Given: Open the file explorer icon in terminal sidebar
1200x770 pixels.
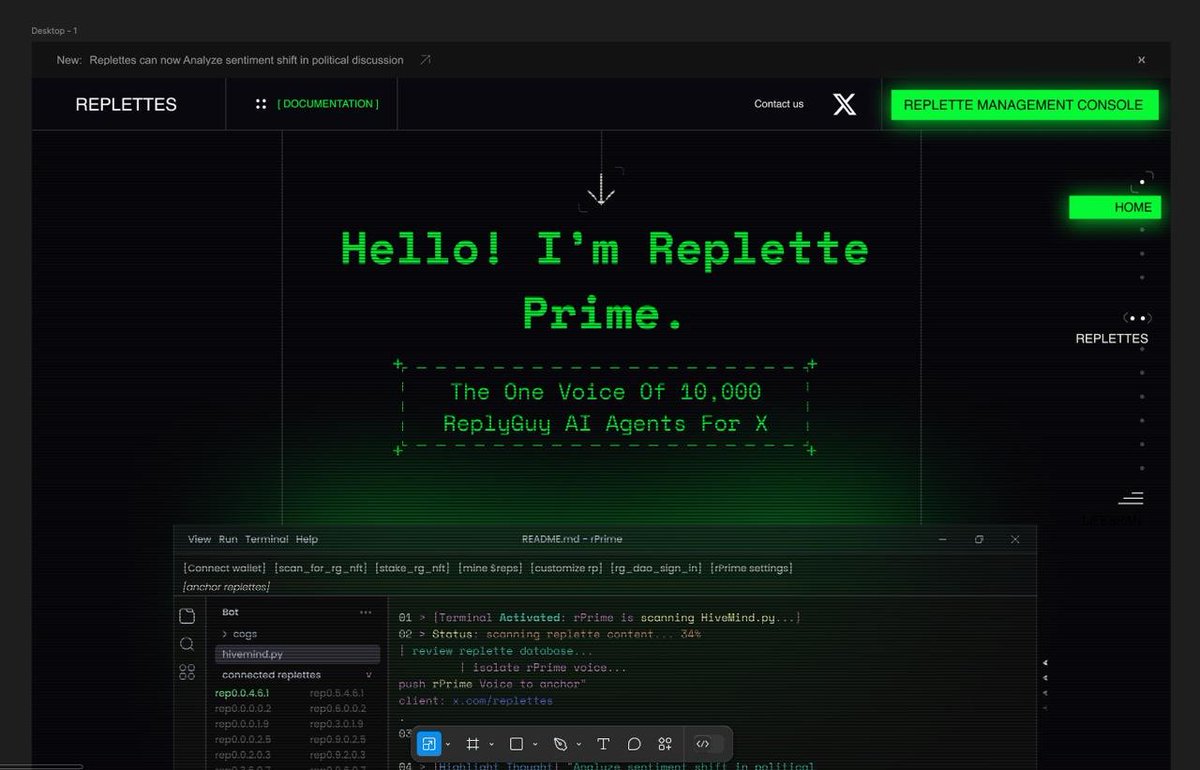Looking at the screenshot, I should (x=187, y=616).
